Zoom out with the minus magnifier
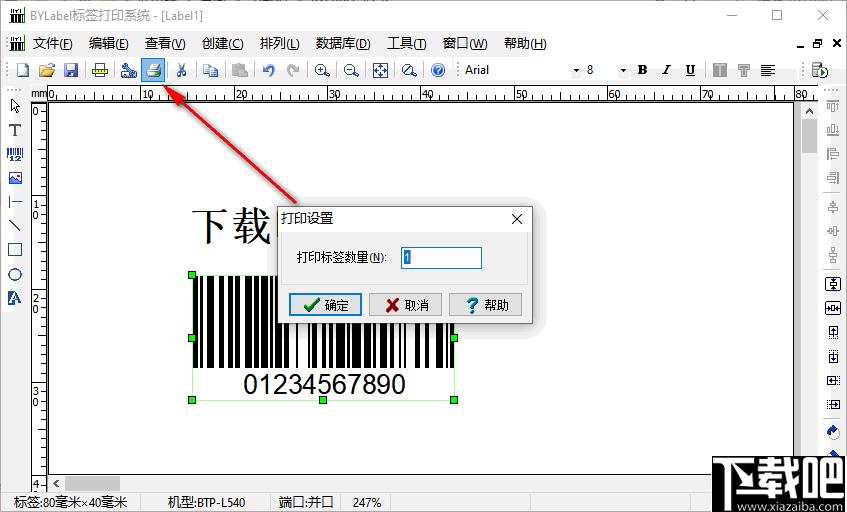The width and height of the screenshot is (847, 512). pos(352,70)
